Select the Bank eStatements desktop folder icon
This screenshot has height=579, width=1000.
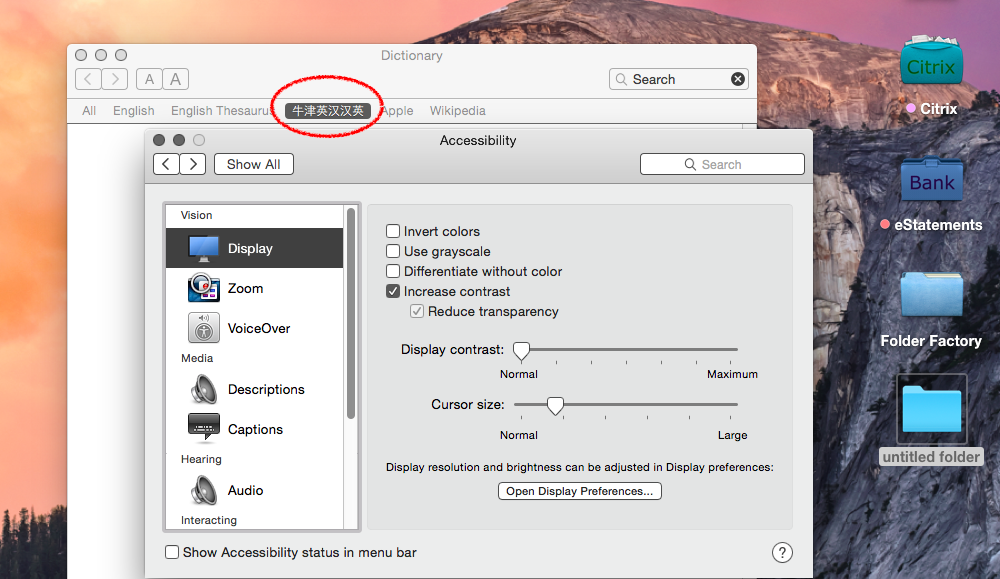coord(932,179)
